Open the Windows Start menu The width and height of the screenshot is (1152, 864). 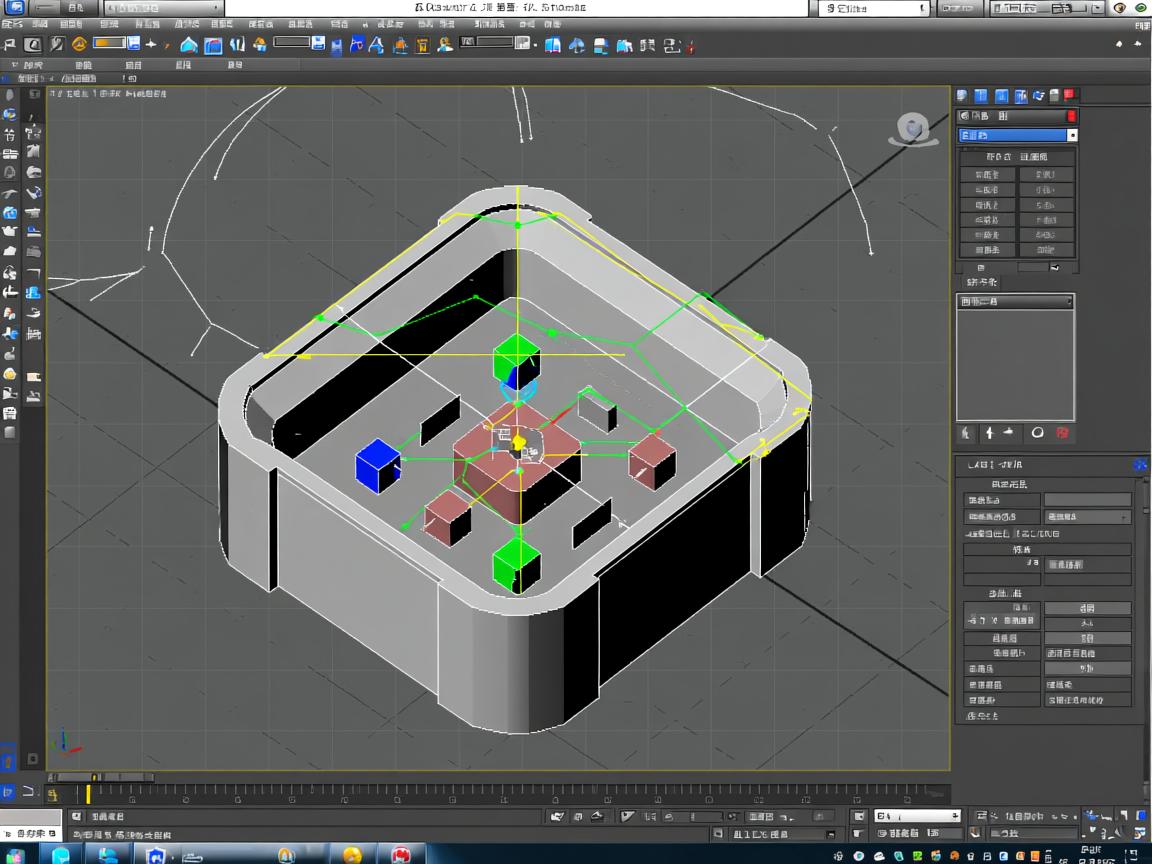pos(16,855)
